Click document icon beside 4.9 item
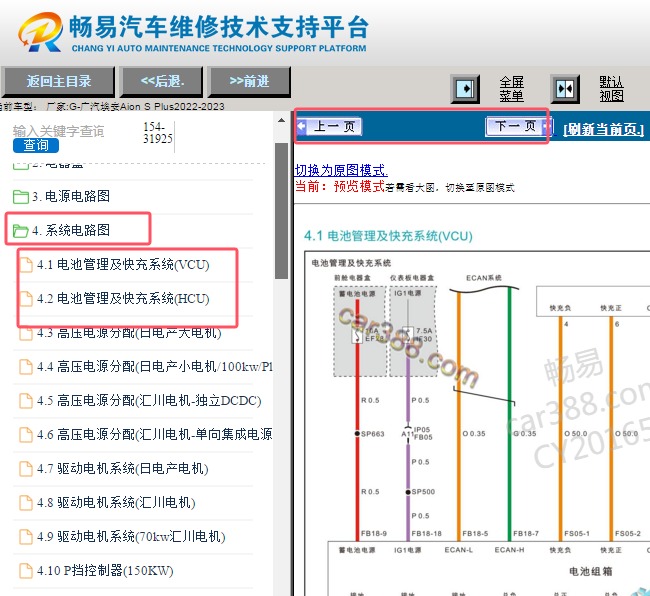Viewport: 650px width, 596px height. (x=26, y=537)
